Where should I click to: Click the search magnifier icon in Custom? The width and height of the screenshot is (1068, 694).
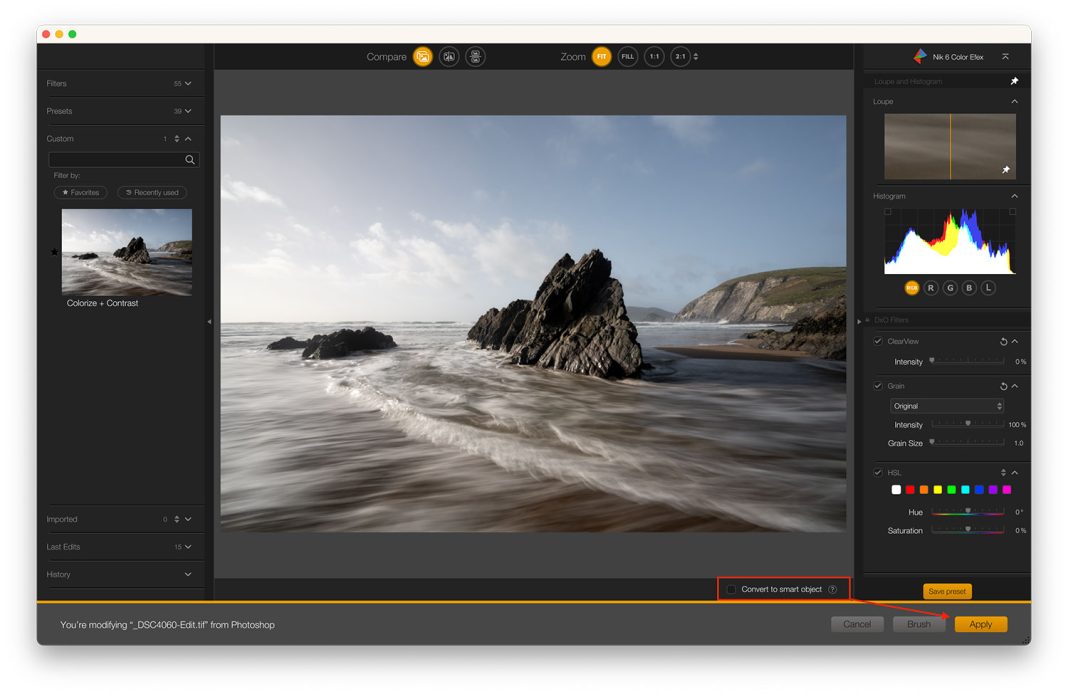(190, 160)
